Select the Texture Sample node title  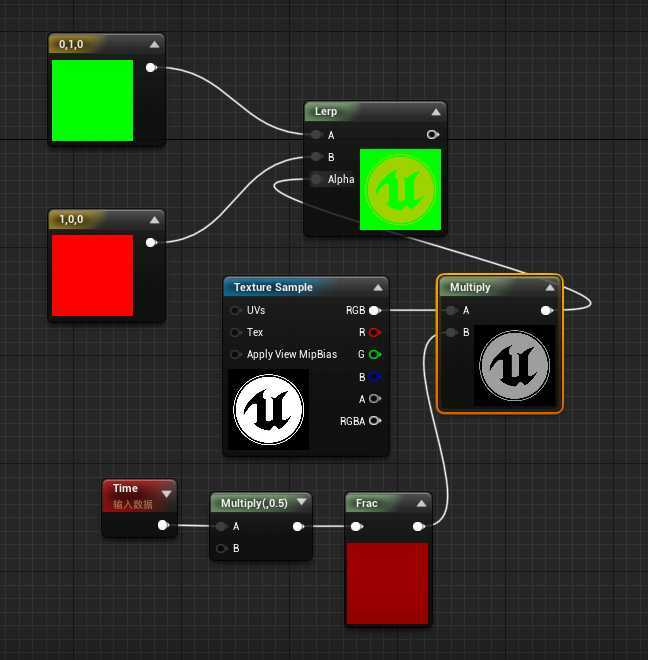[x=273, y=287]
